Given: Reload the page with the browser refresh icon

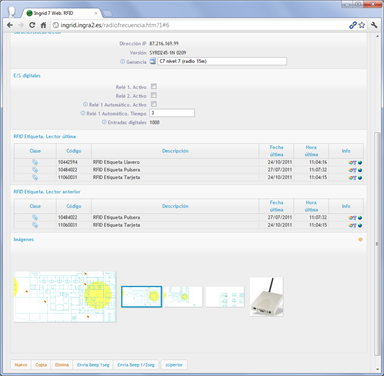Looking at the screenshot, I should click(32, 25).
